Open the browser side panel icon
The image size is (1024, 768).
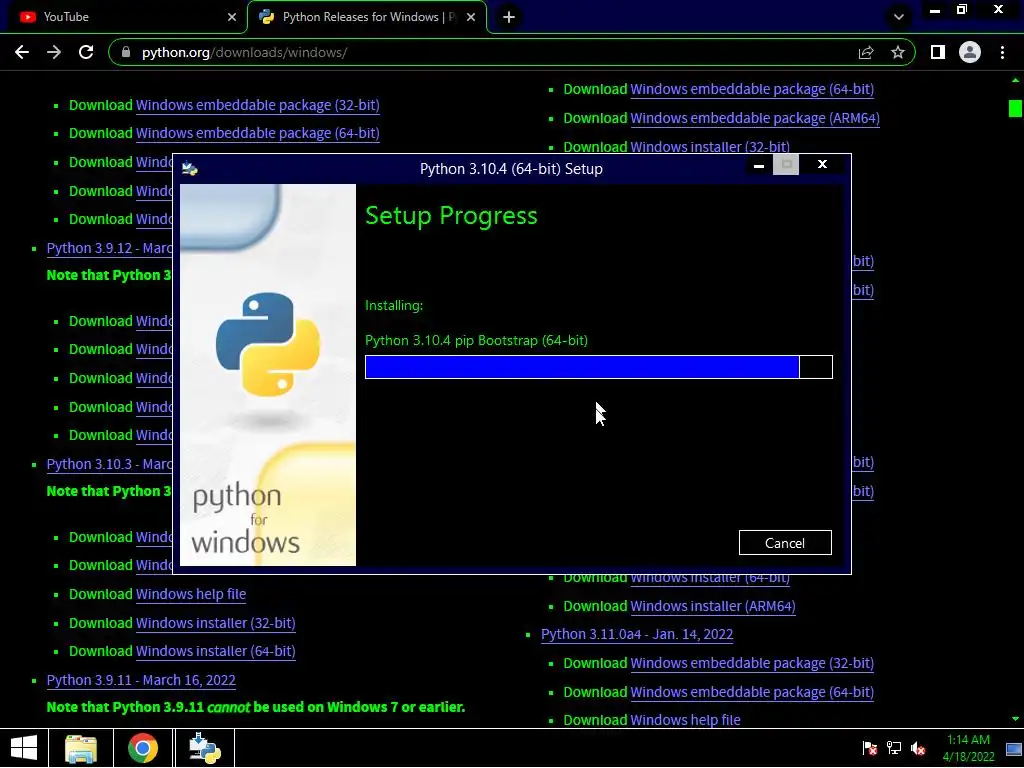(938, 52)
